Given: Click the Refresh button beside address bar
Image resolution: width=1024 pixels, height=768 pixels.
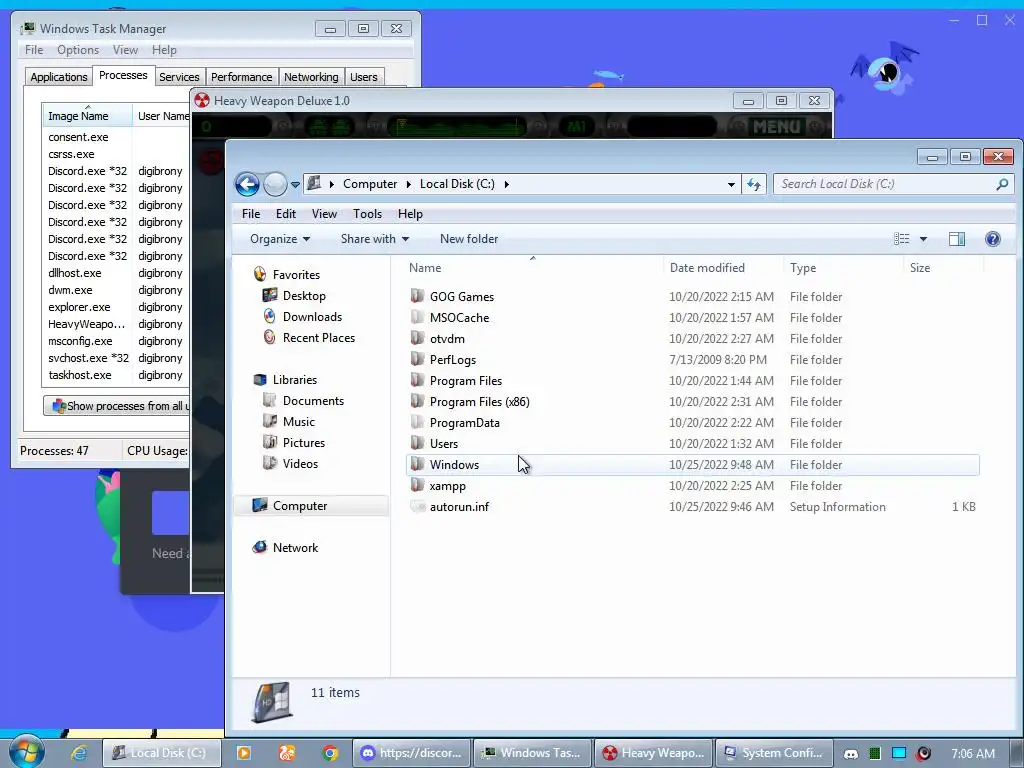Looking at the screenshot, I should pos(754,184).
